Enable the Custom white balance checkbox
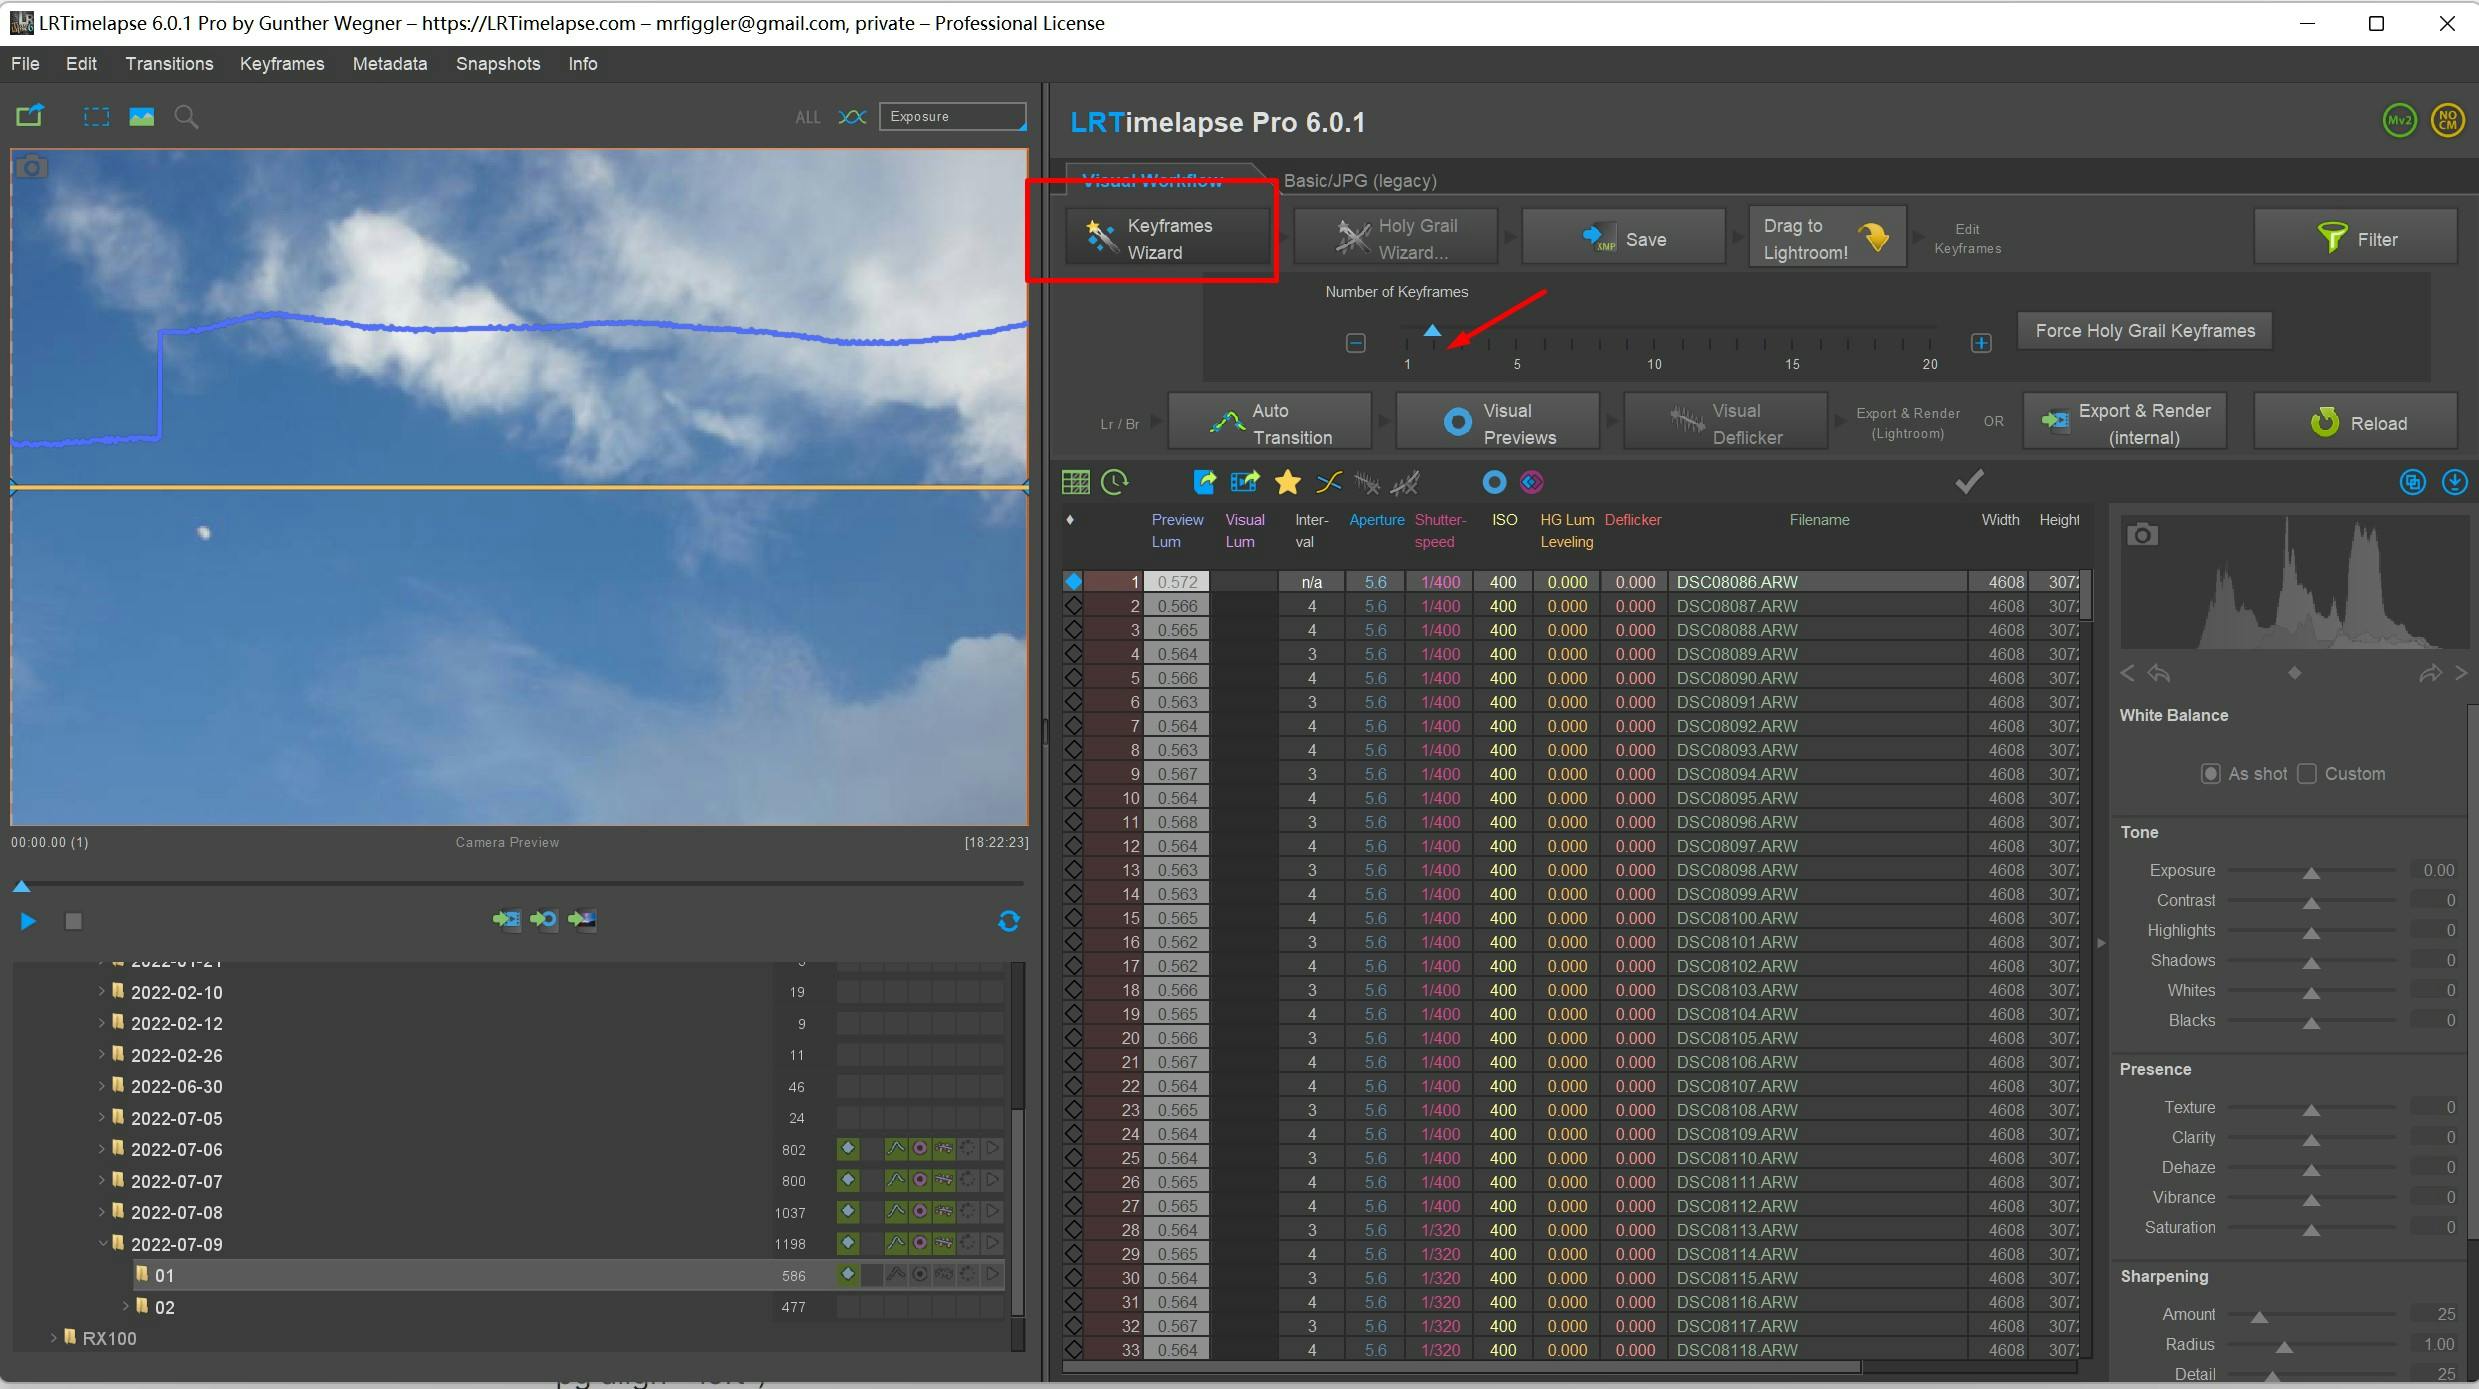Image resolution: width=2479 pixels, height=1389 pixels. (x=2307, y=774)
